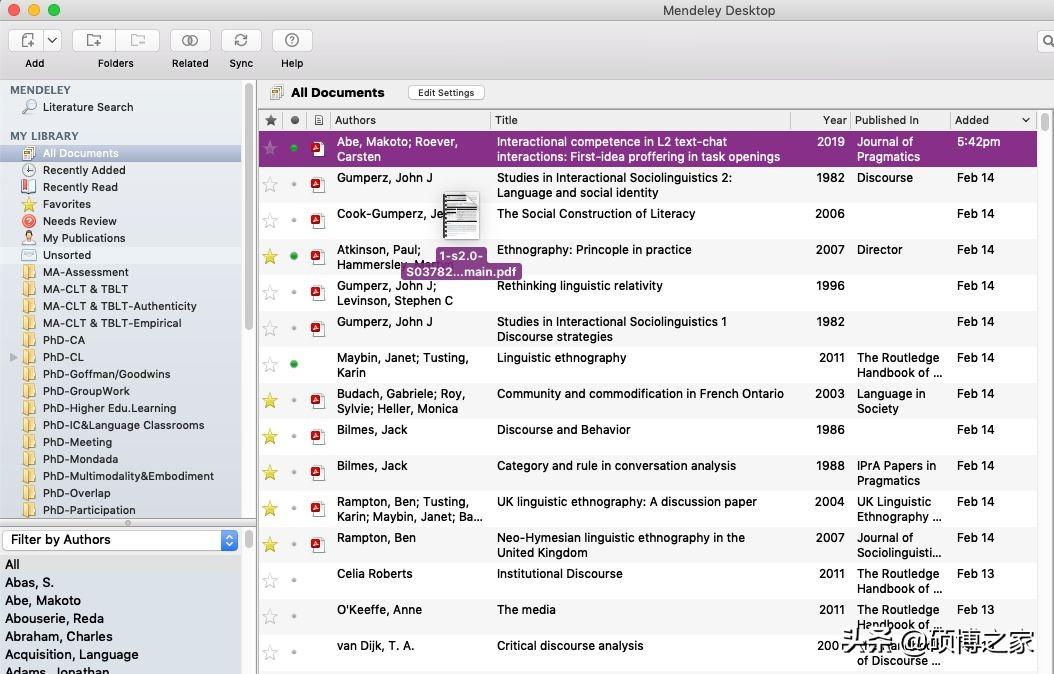This screenshot has height=674, width=1054.
Task: Click the Add document icon
Action: (27, 40)
